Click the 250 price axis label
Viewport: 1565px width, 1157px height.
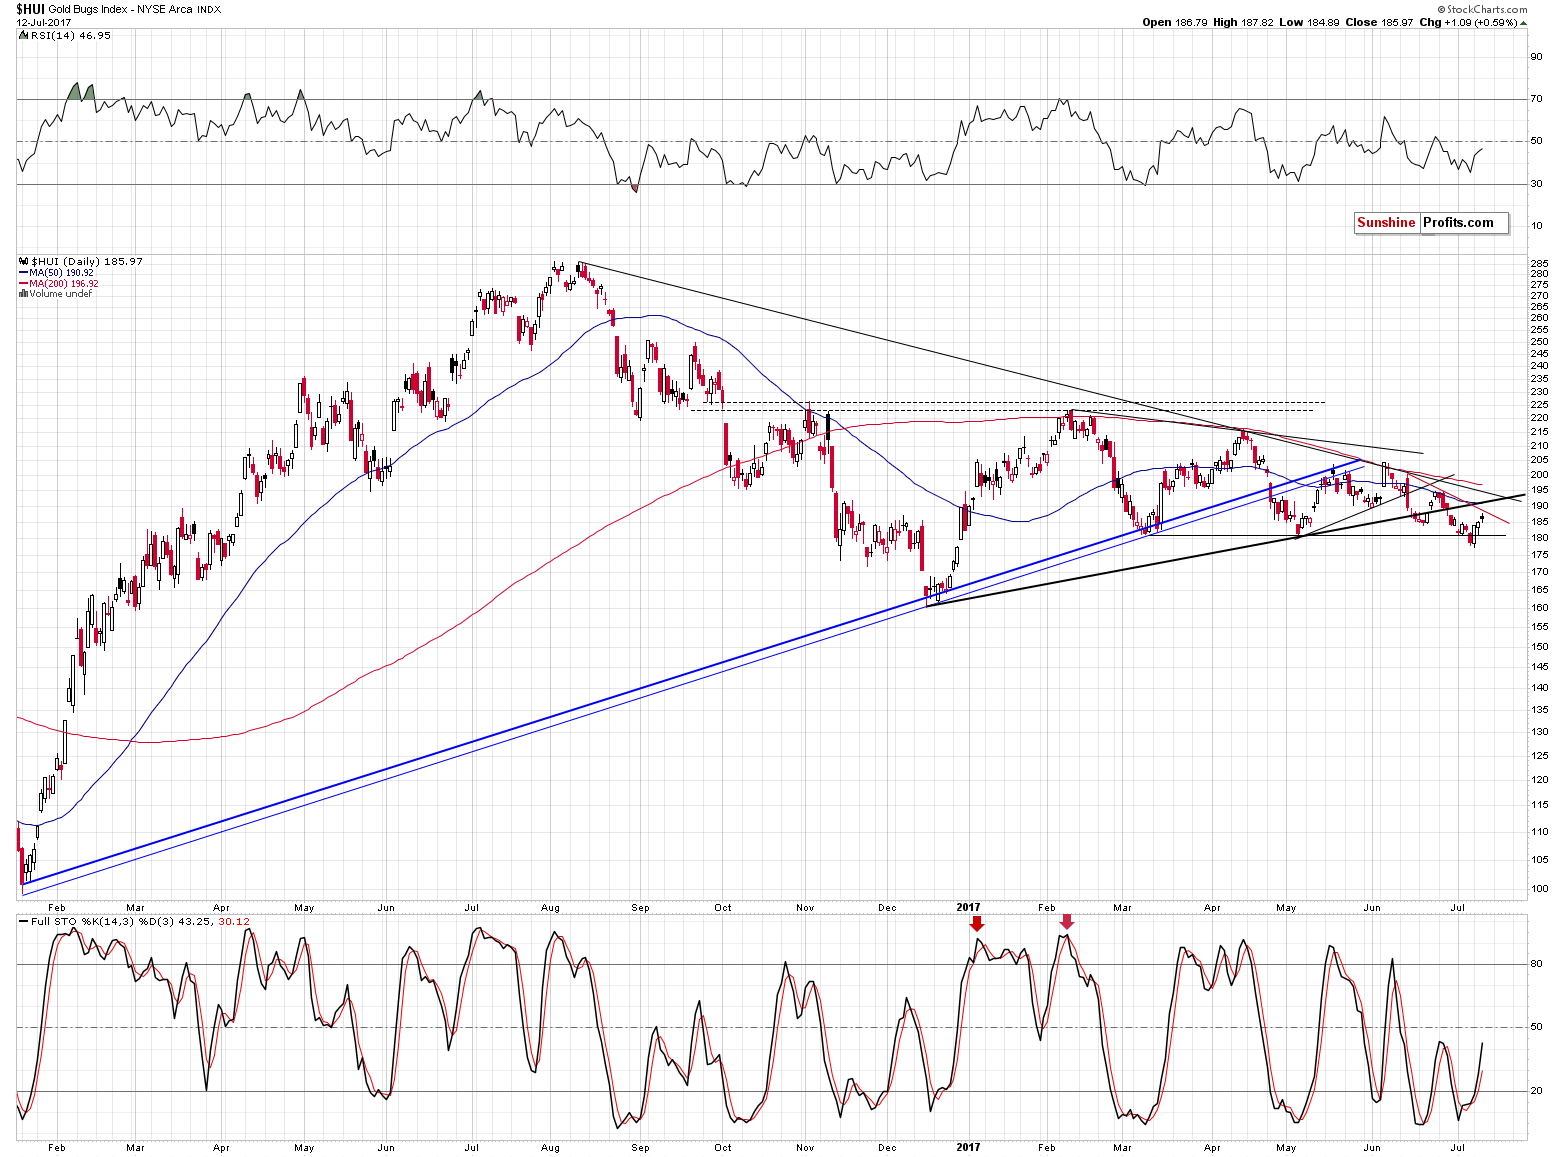point(1539,342)
